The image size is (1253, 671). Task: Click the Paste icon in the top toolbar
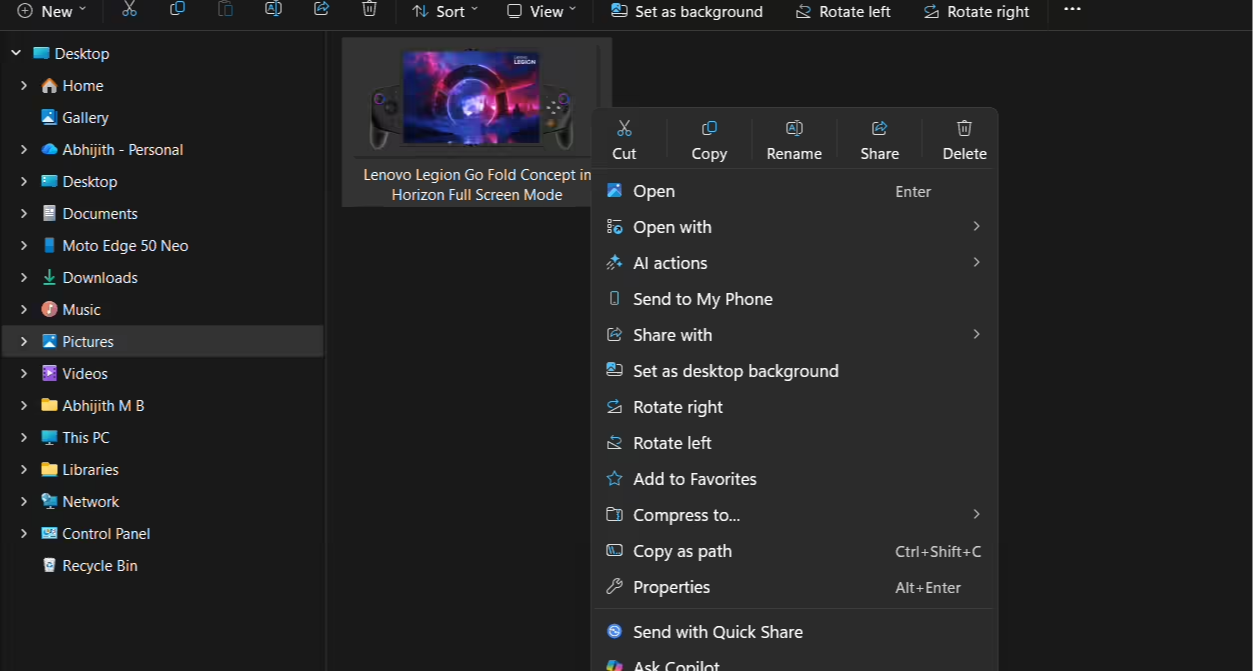(225, 9)
